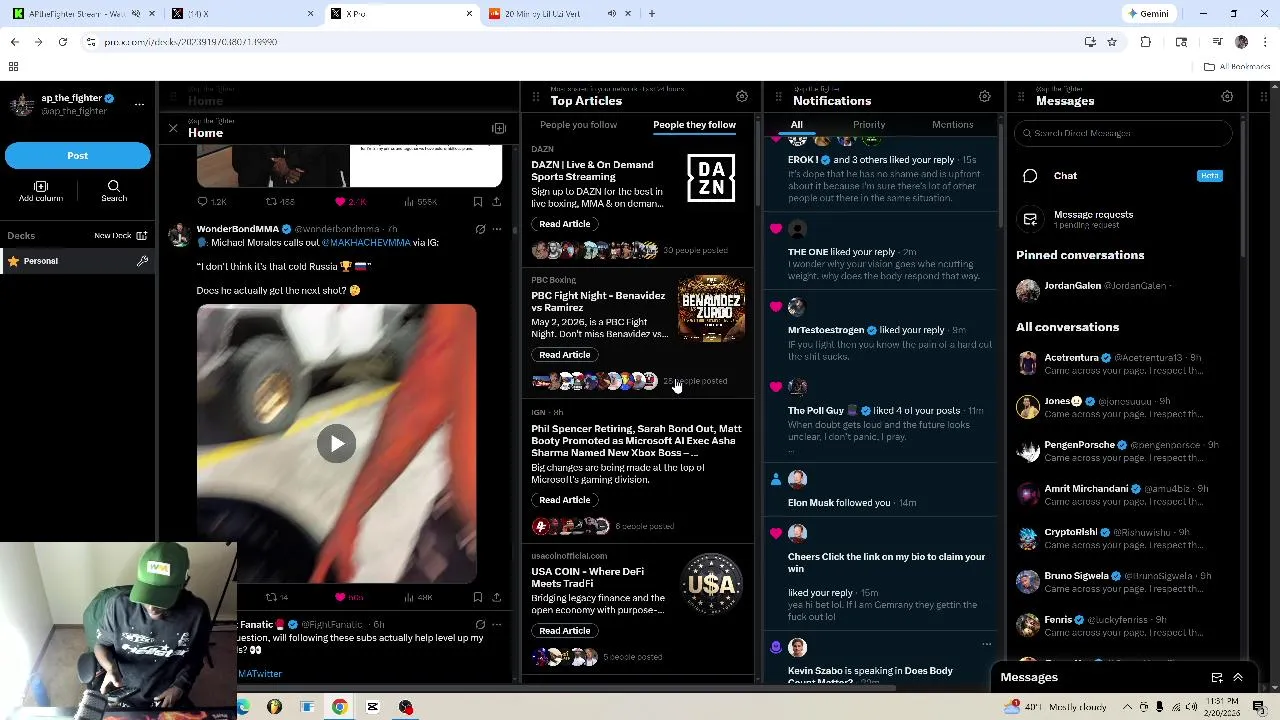Click the Grok icon on WonderBondMMA post
1280x720 pixels.
[x=480, y=229]
